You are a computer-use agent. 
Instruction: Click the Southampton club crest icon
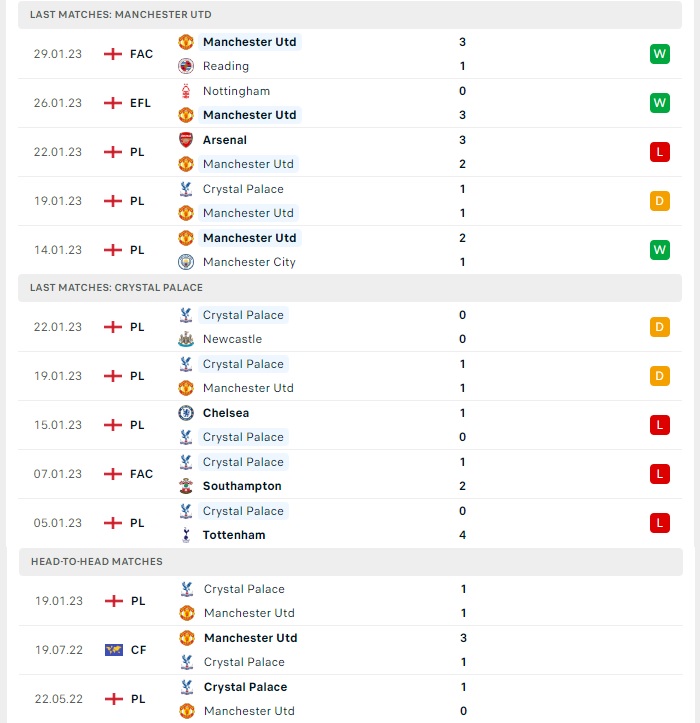click(x=186, y=486)
